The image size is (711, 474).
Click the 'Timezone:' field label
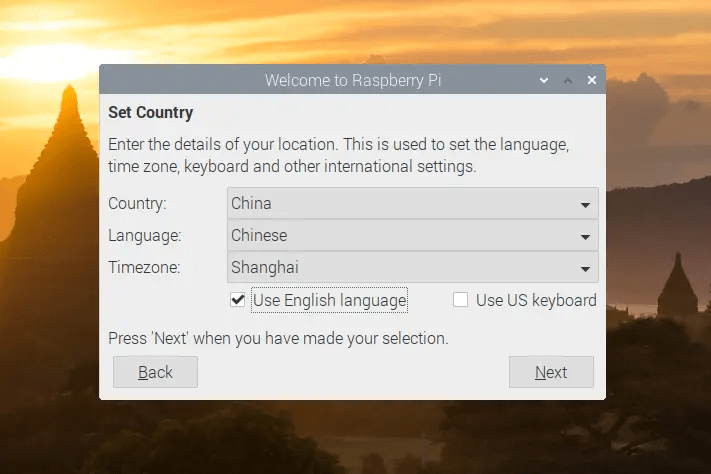click(x=146, y=268)
